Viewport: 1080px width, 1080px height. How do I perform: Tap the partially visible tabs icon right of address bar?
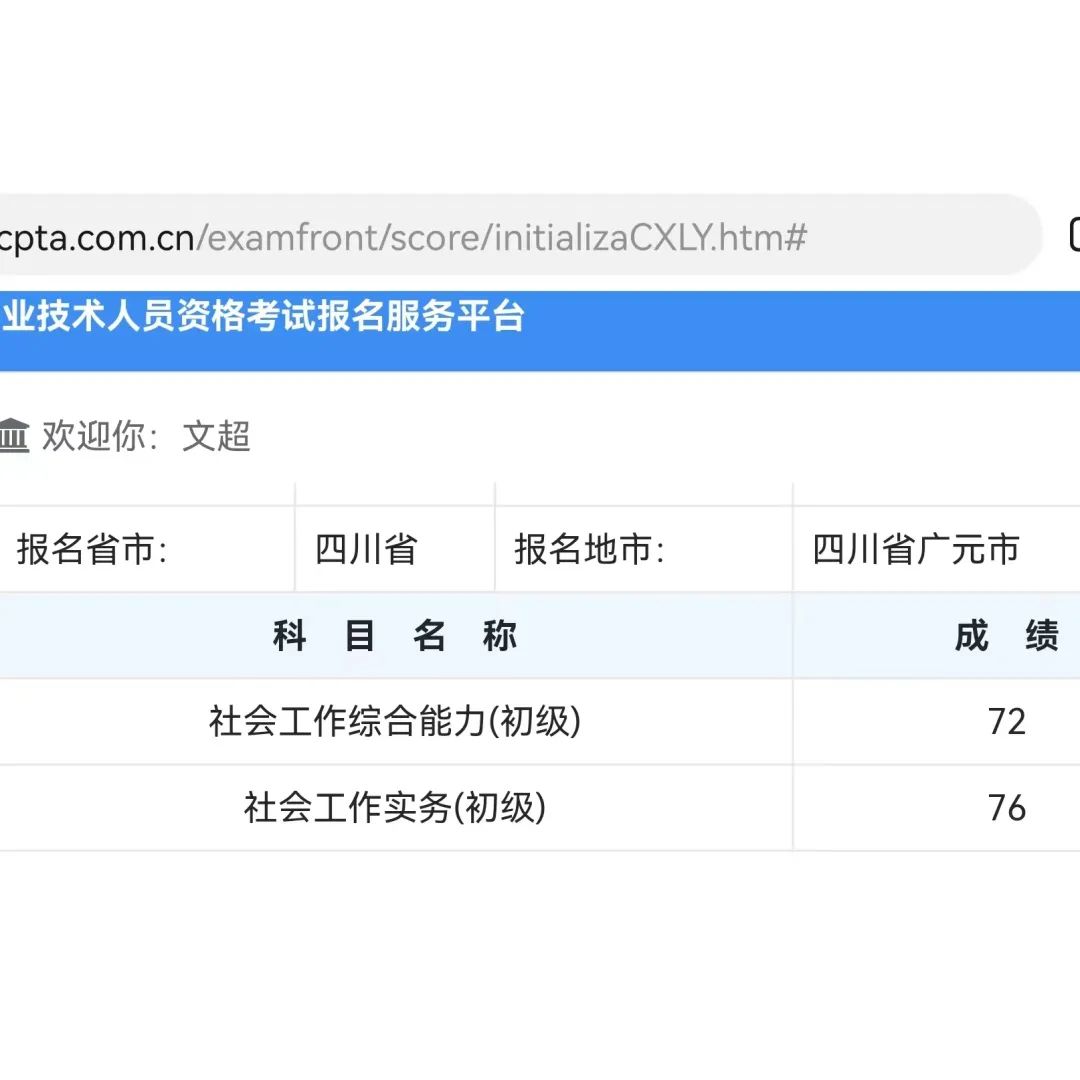[1074, 234]
